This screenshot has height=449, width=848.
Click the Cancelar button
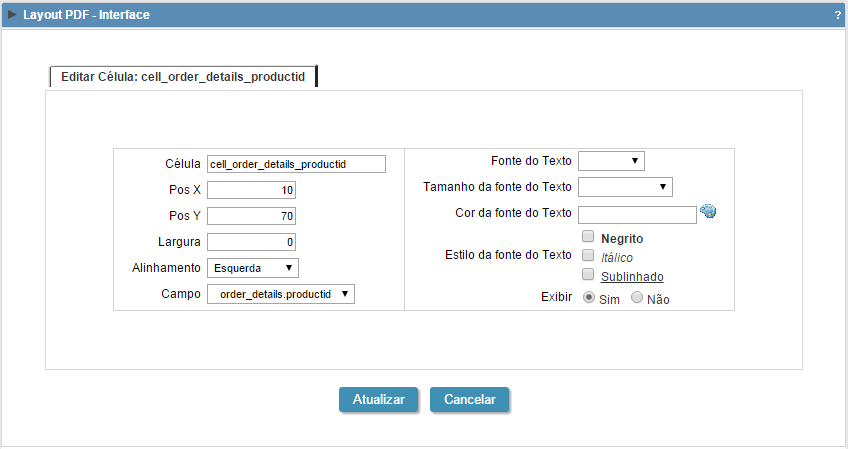tap(470, 399)
